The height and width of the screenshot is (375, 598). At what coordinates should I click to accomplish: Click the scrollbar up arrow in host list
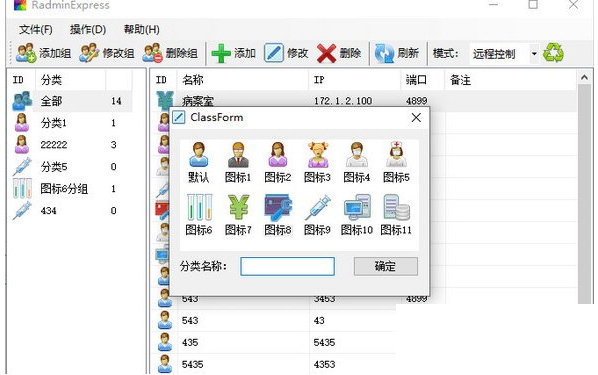point(584,78)
